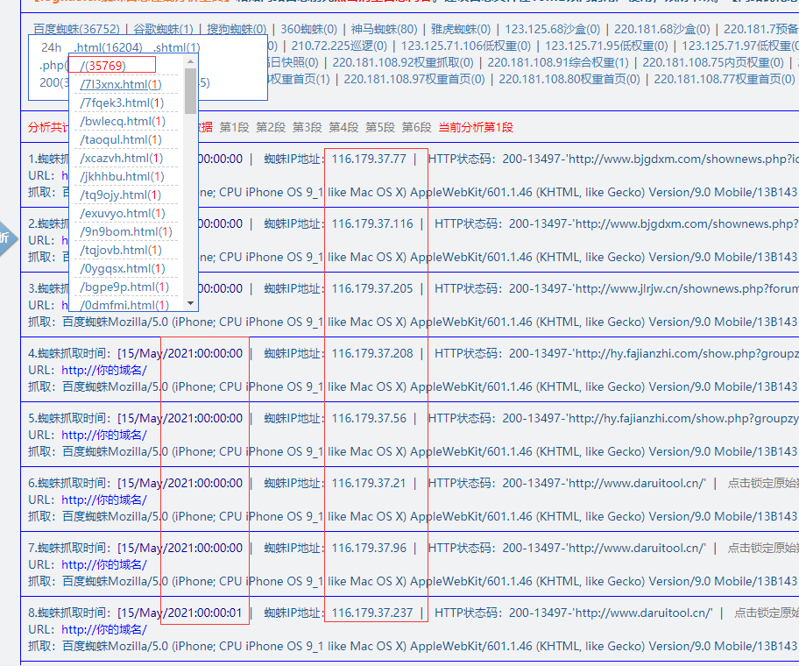Select the 220.181.68沙盒(0) filter

662,29
